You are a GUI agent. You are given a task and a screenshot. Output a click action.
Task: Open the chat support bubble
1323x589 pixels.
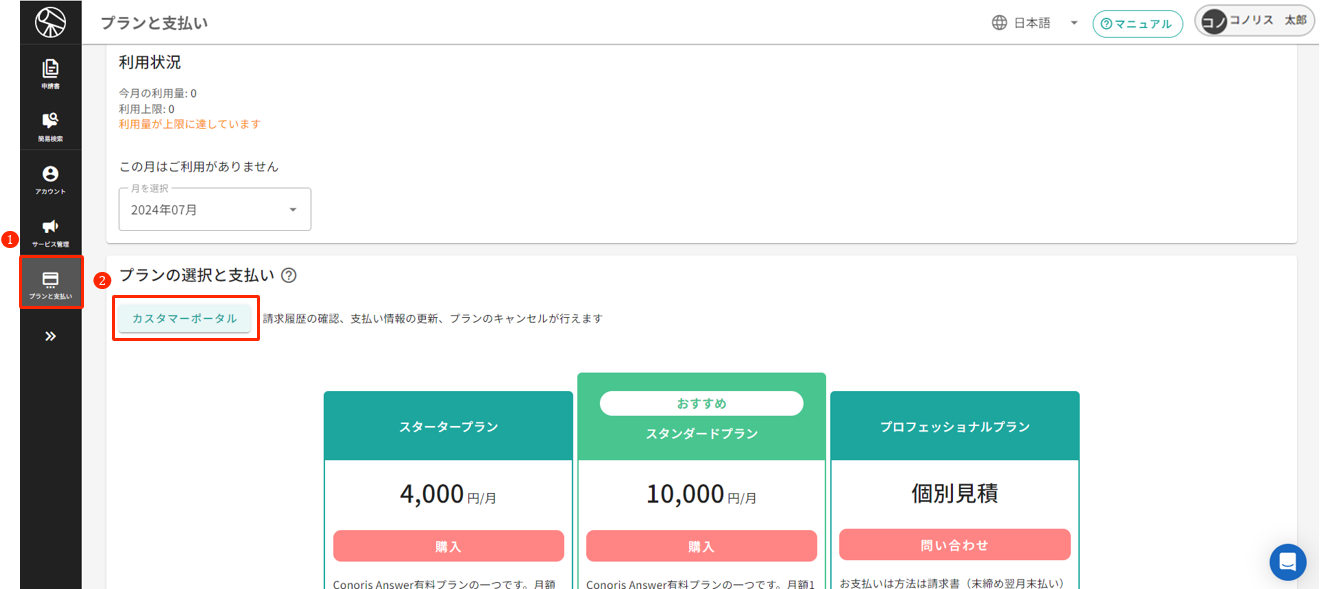click(x=1288, y=562)
